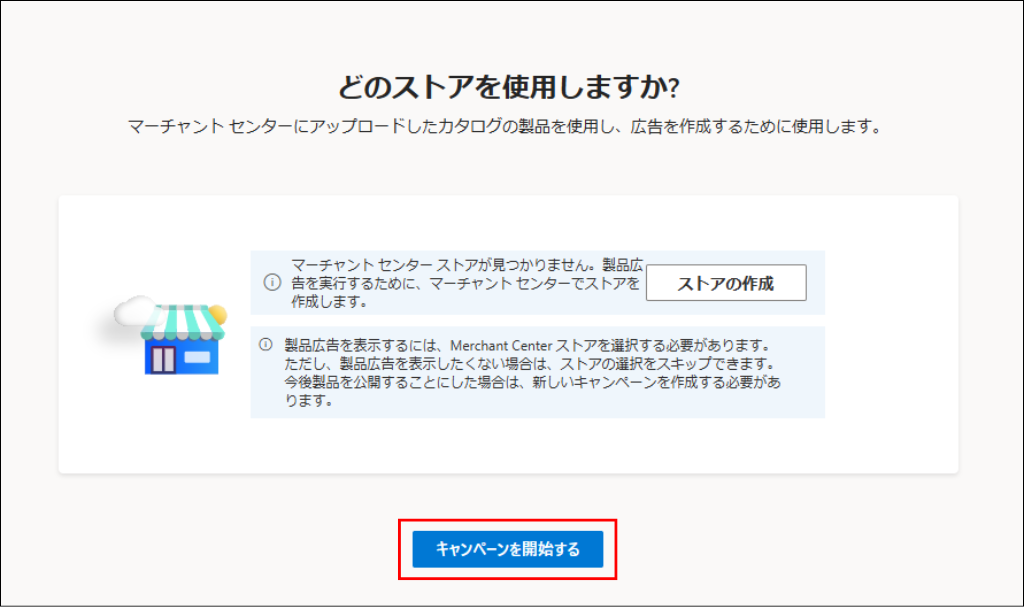Click the notice text 製品広告を表示するには

532,372
